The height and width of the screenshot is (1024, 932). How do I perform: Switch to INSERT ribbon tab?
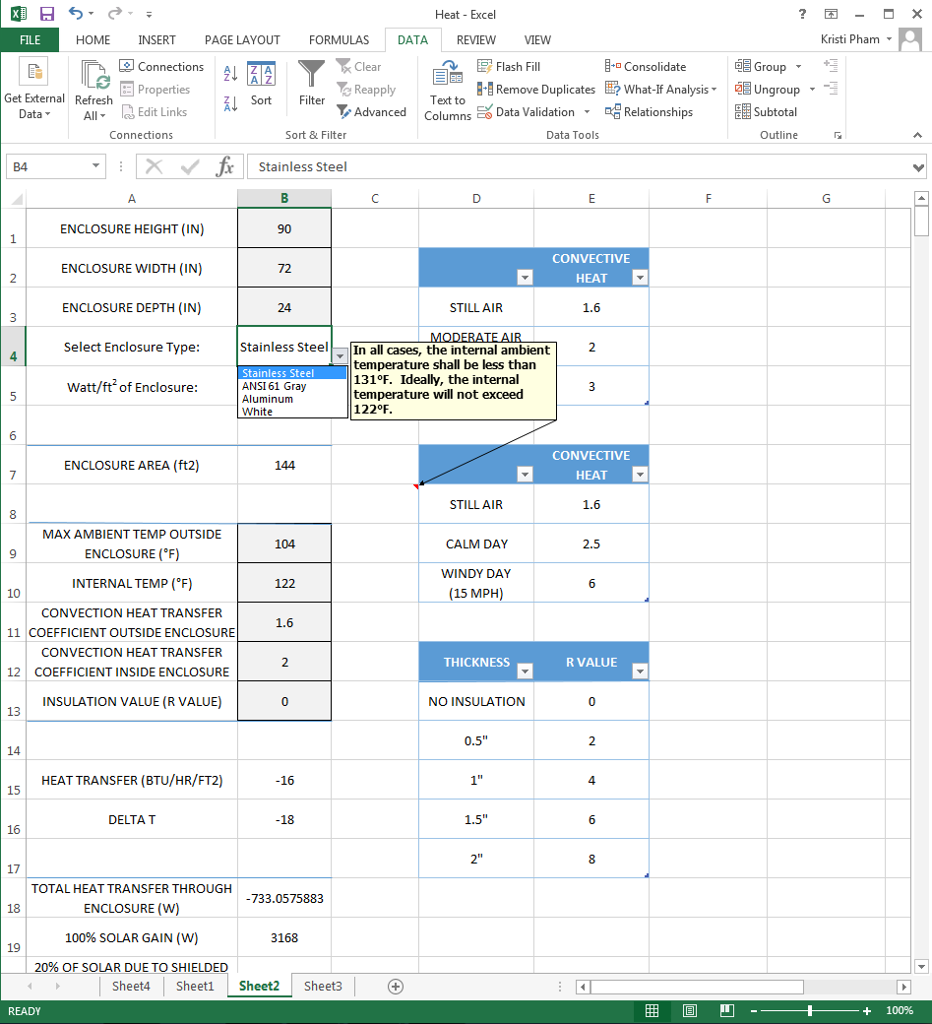tap(157, 40)
